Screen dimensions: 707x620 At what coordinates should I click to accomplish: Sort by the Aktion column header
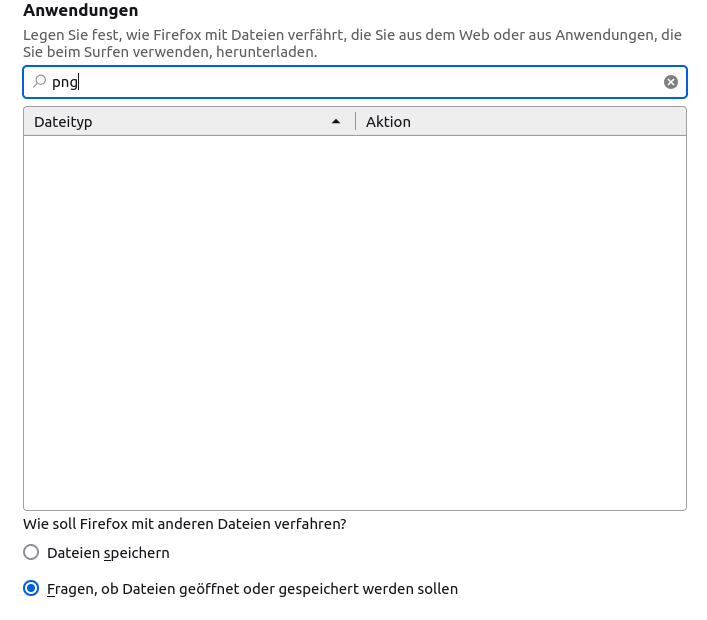521,122
